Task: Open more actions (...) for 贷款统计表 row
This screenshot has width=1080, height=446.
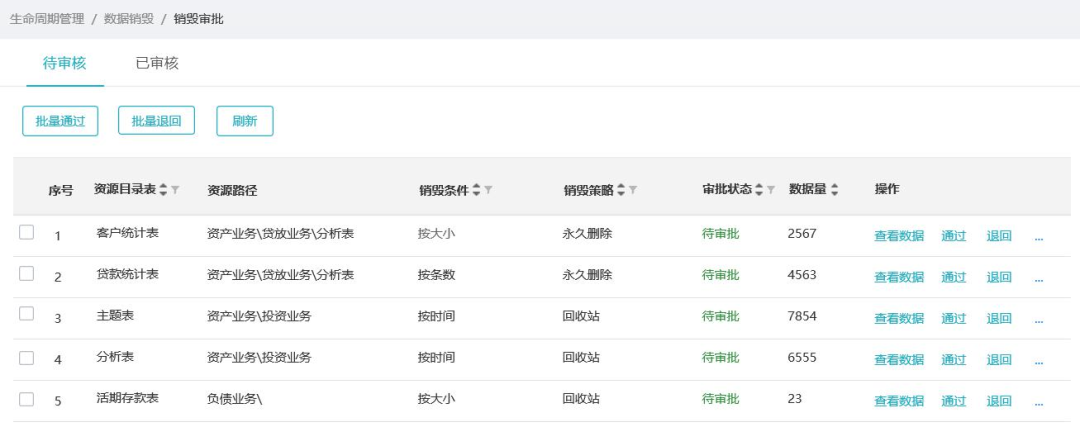Action: (x=1039, y=277)
